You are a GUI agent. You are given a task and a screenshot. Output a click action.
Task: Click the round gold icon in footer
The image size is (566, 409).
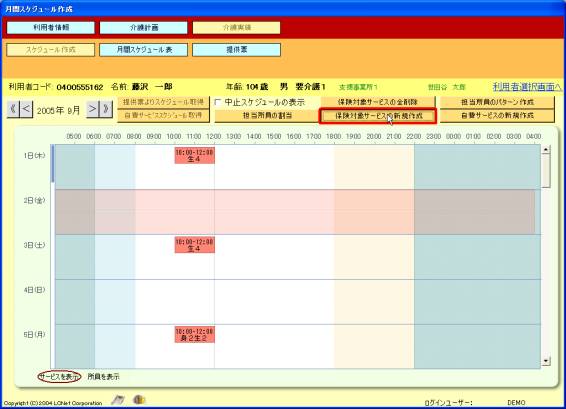click(x=139, y=400)
